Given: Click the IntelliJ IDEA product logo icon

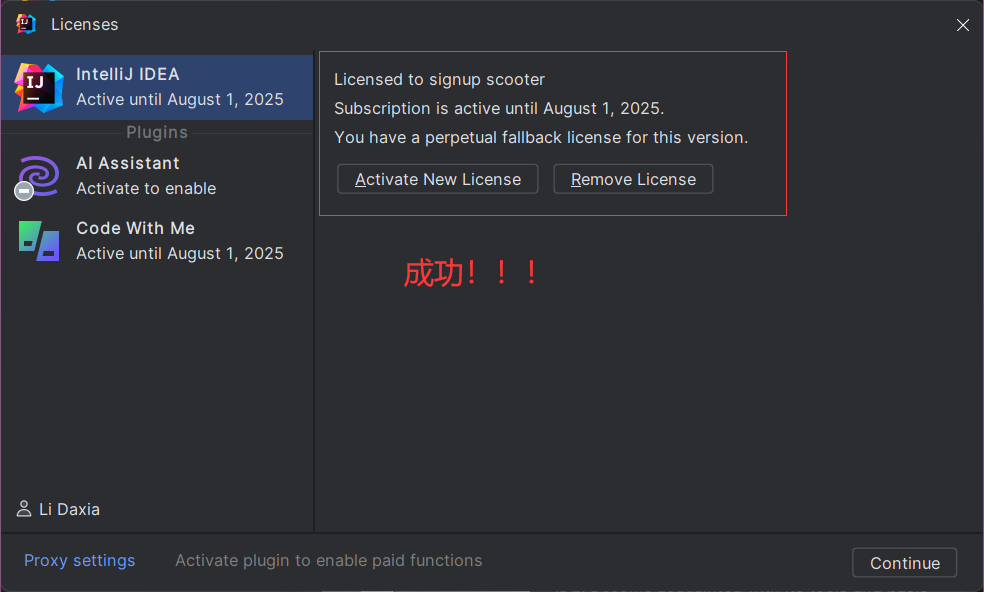Looking at the screenshot, I should tap(39, 87).
